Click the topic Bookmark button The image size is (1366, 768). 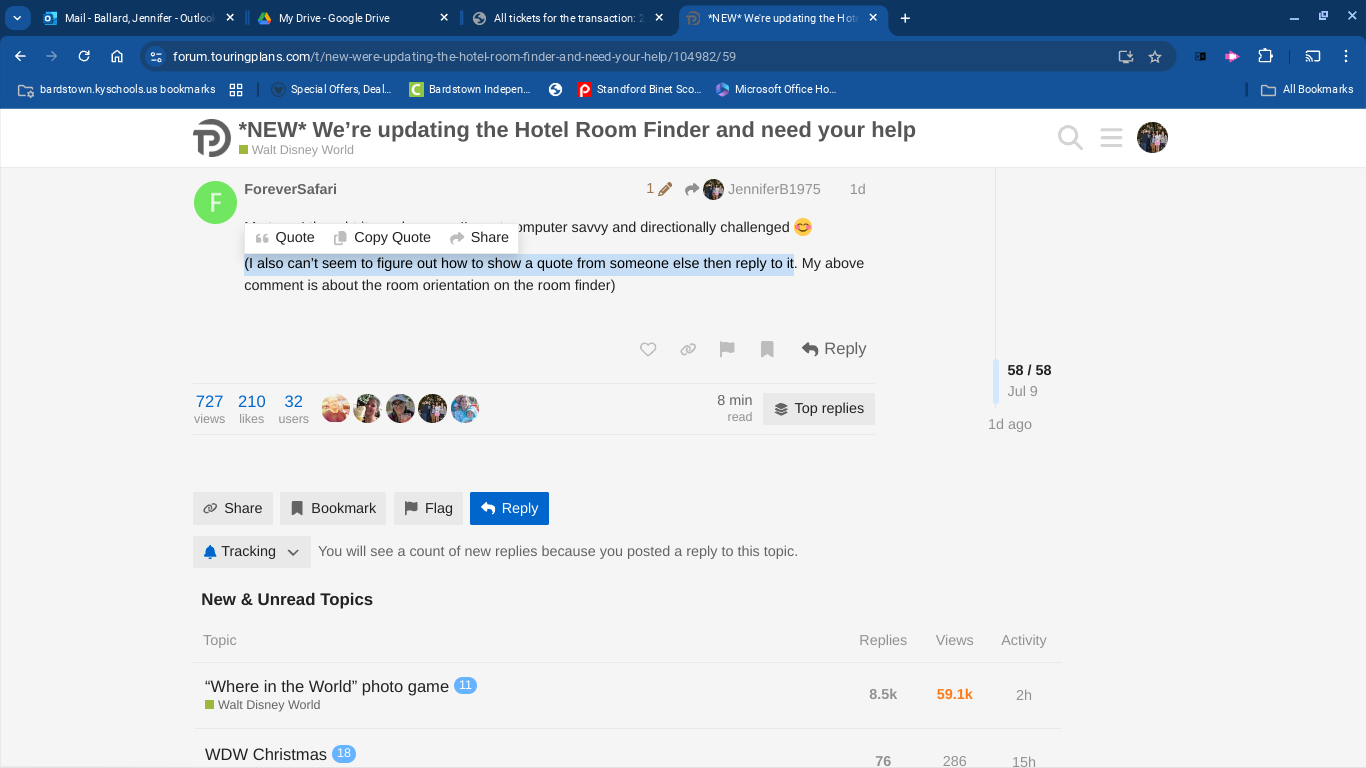click(333, 509)
